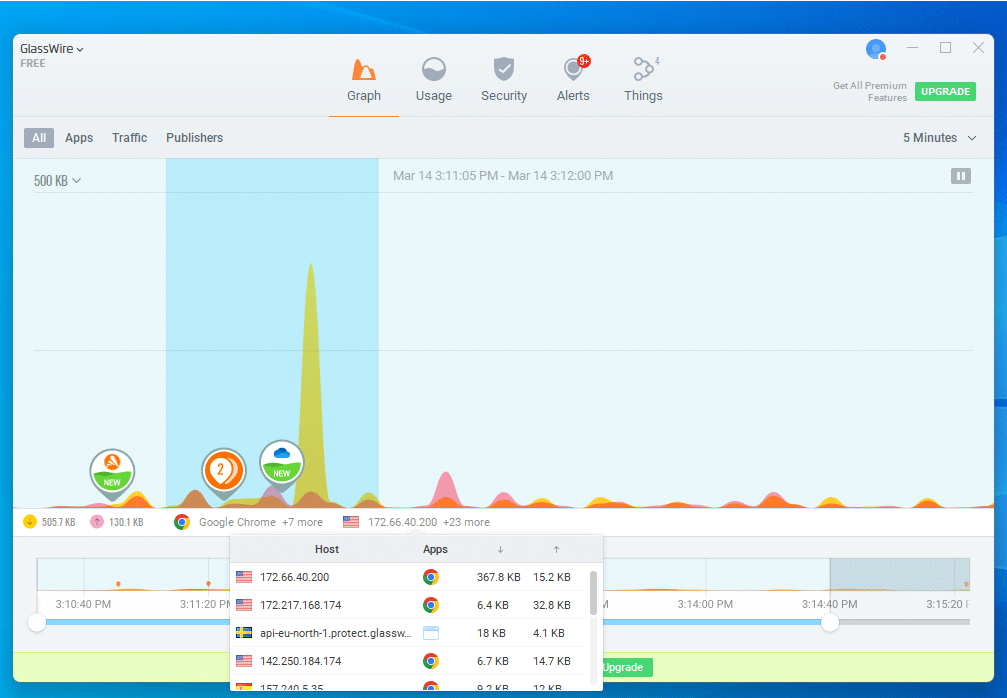The height and width of the screenshot is (698, 1007).
Task: Sort hosts by download arrow column
Action: tap(500, 550)
